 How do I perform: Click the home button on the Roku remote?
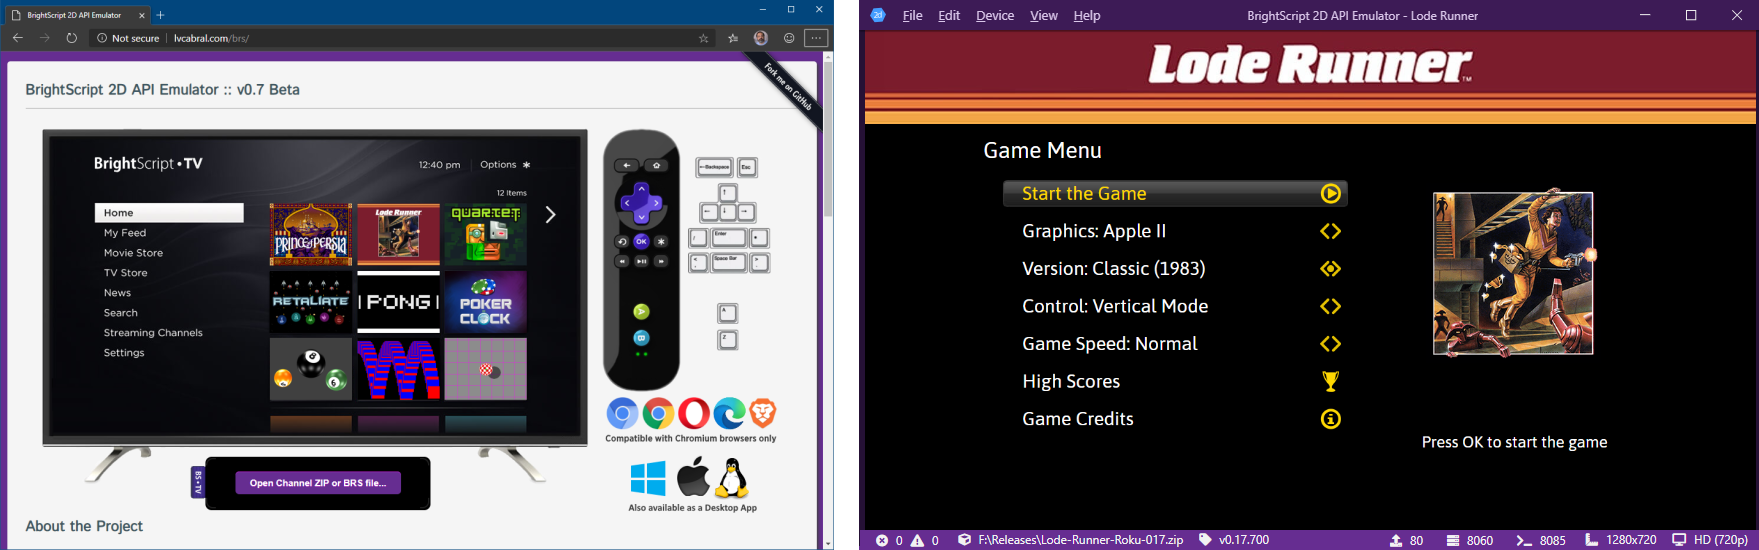[x=656, y=166]
